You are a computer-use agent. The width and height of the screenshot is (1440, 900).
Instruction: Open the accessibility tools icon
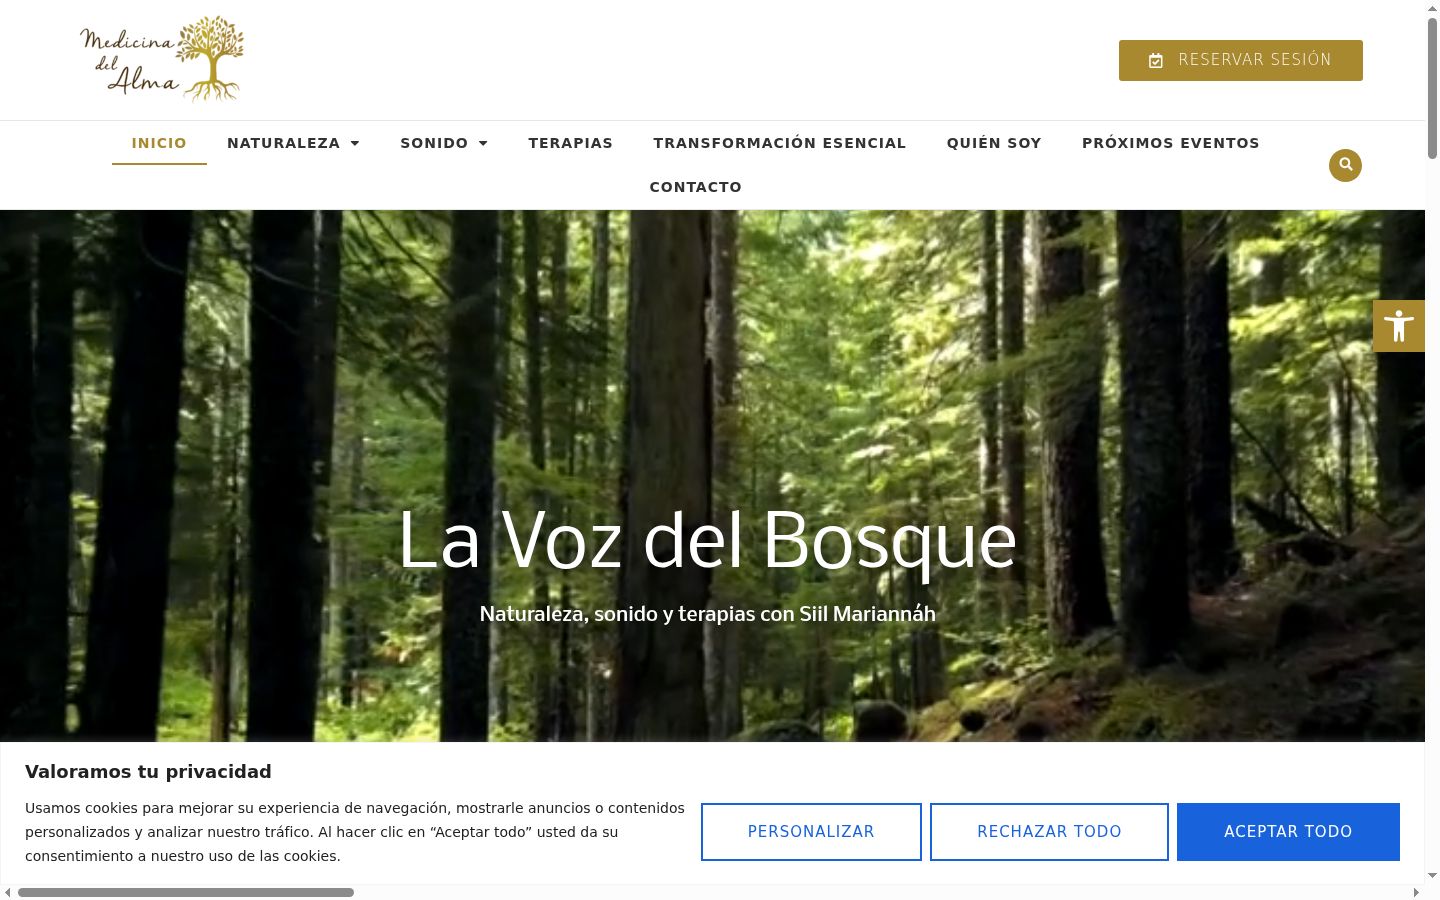click(x=1399, y=326)
